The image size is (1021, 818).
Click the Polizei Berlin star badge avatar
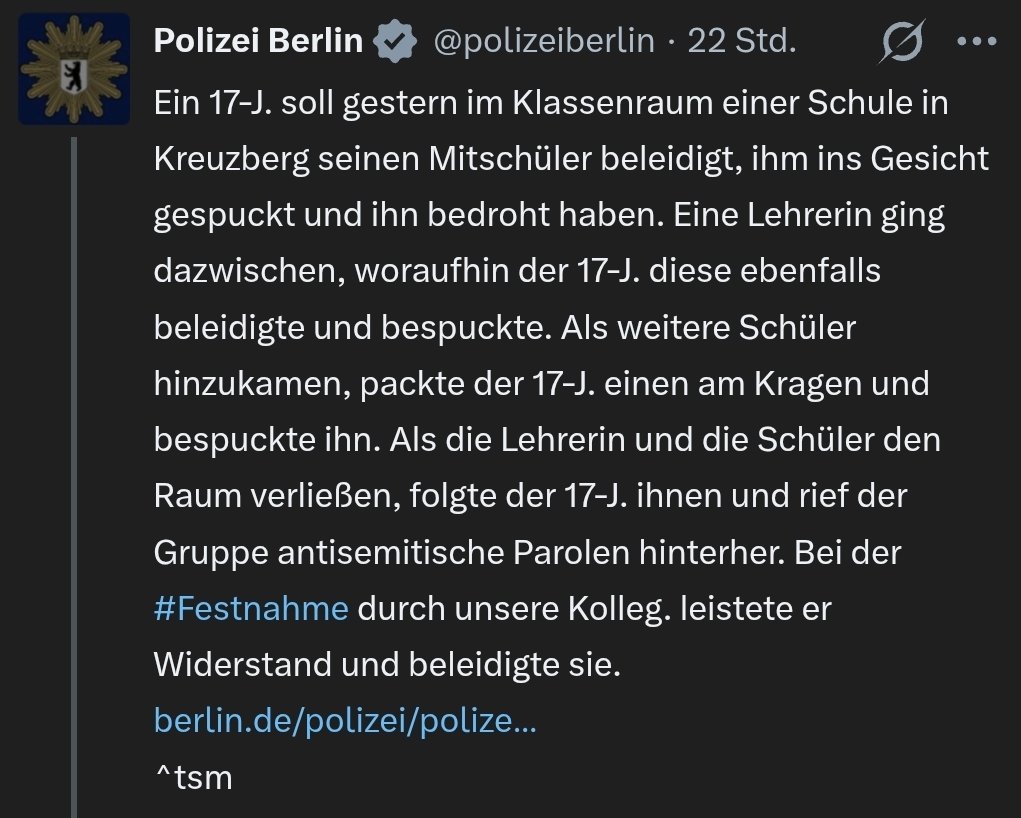tap(75, 68)
